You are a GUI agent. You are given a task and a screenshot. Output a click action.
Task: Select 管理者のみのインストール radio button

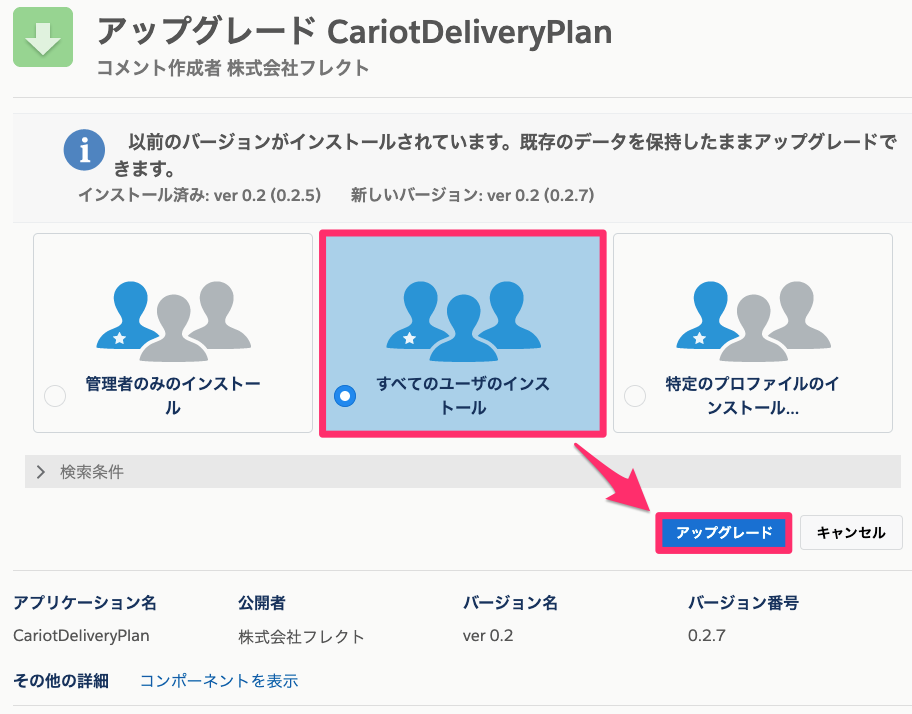point(55,396)
